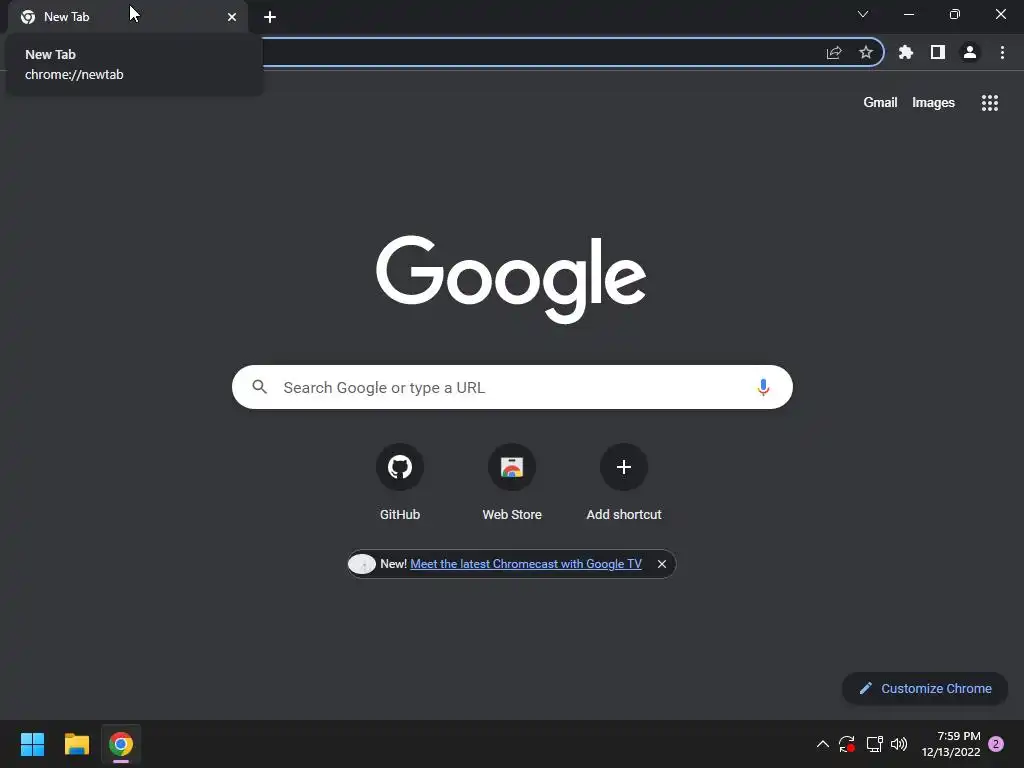The image size is (1024, 768).
Task: Open the volume control in the tray
Action: pos(899,744)
